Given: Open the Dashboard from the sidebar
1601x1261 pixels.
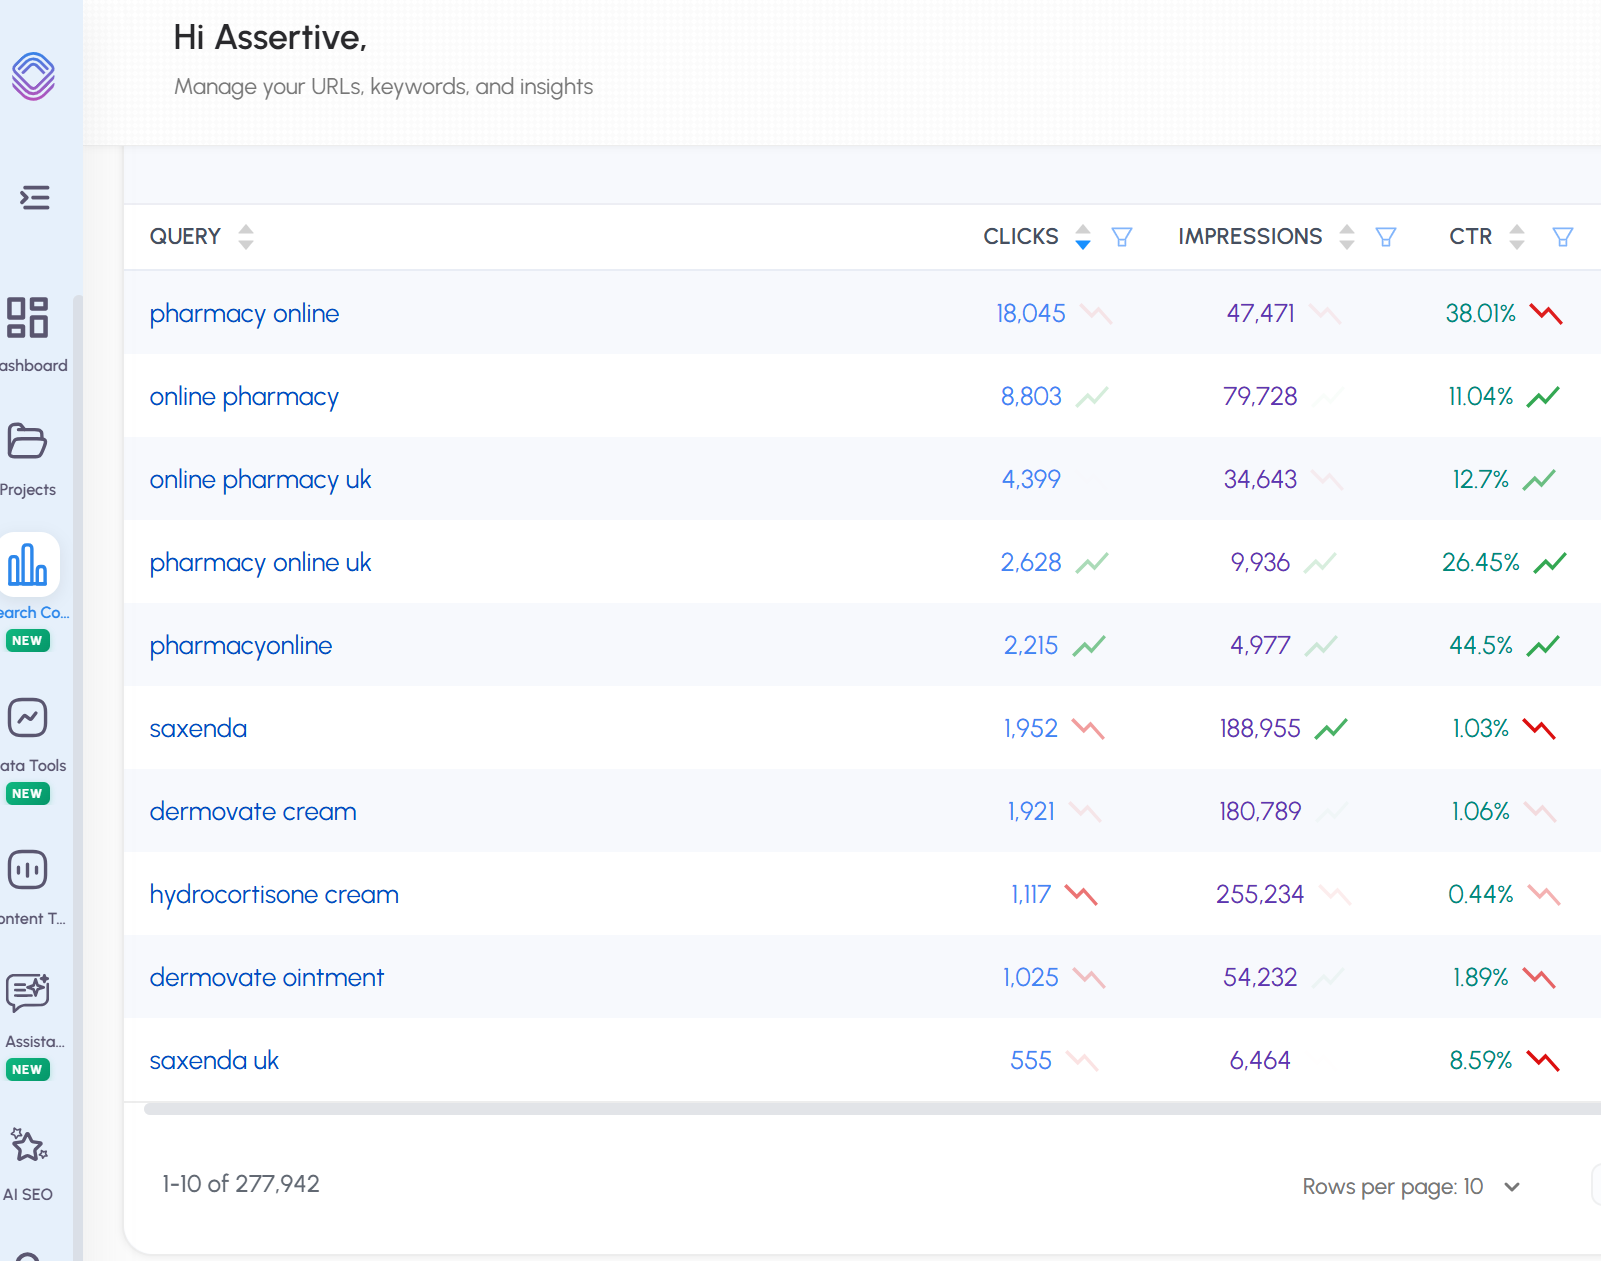Looking at the screenshot, I should 28,318.
